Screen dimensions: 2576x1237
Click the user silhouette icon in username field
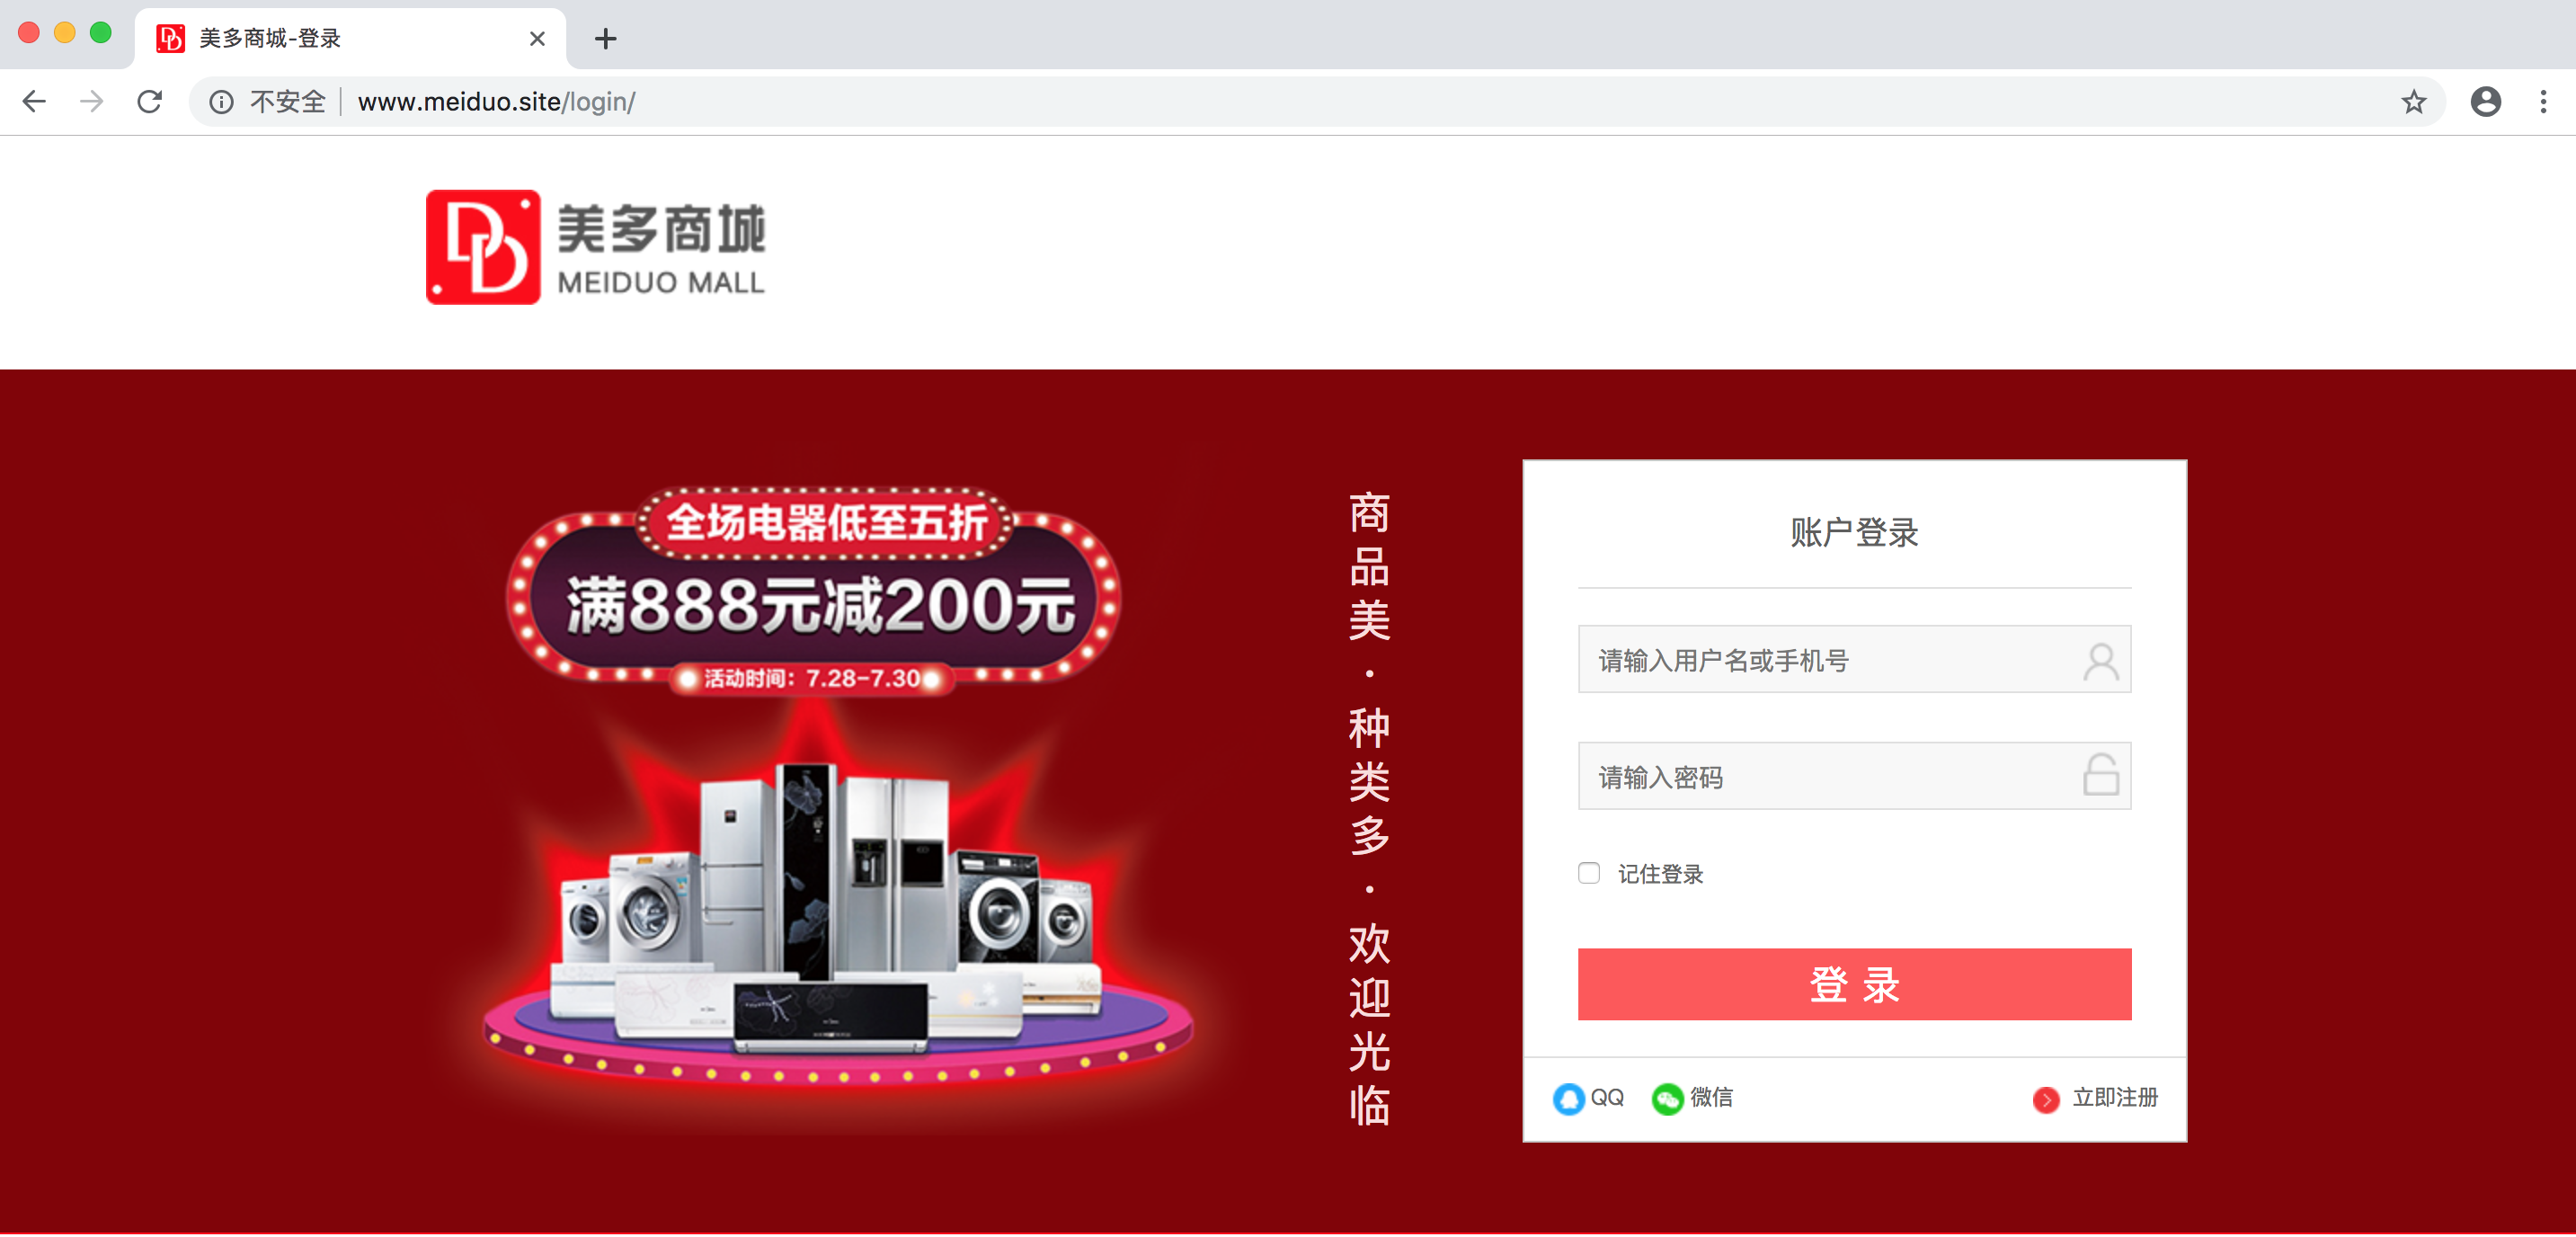click(2100, 661)
